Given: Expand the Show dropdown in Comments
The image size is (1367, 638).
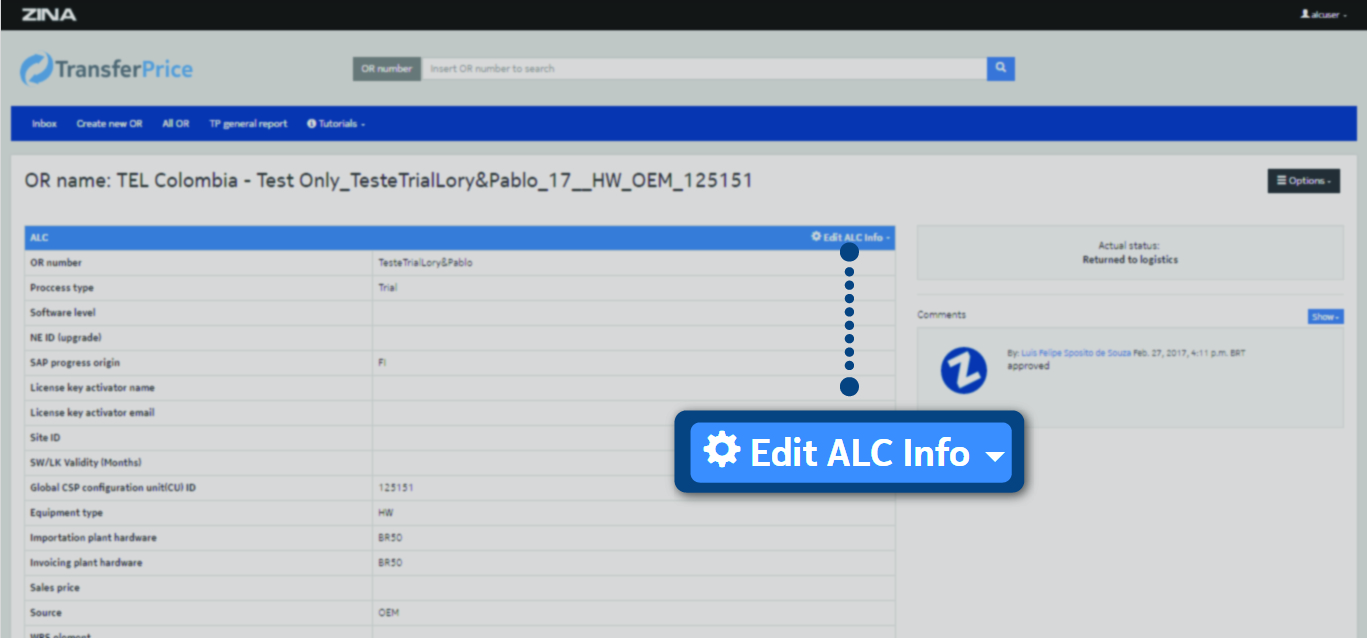Looking at the screenshot, I should point(1325,316).
